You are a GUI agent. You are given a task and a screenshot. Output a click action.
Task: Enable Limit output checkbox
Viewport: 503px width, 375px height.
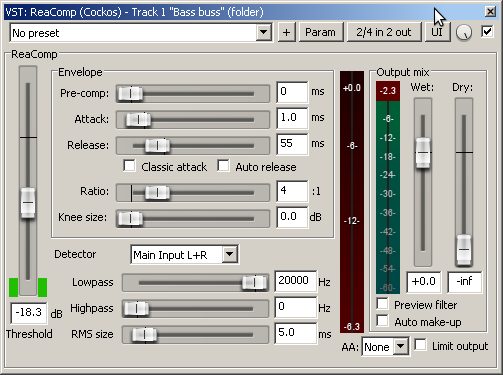tap(420, 345)
